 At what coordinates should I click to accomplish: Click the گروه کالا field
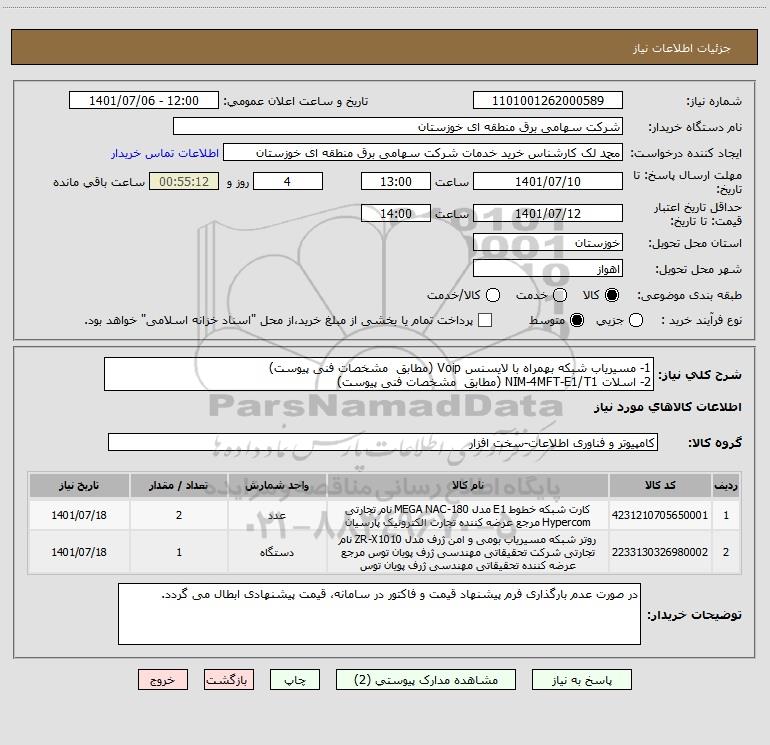(x=383, y=442)
